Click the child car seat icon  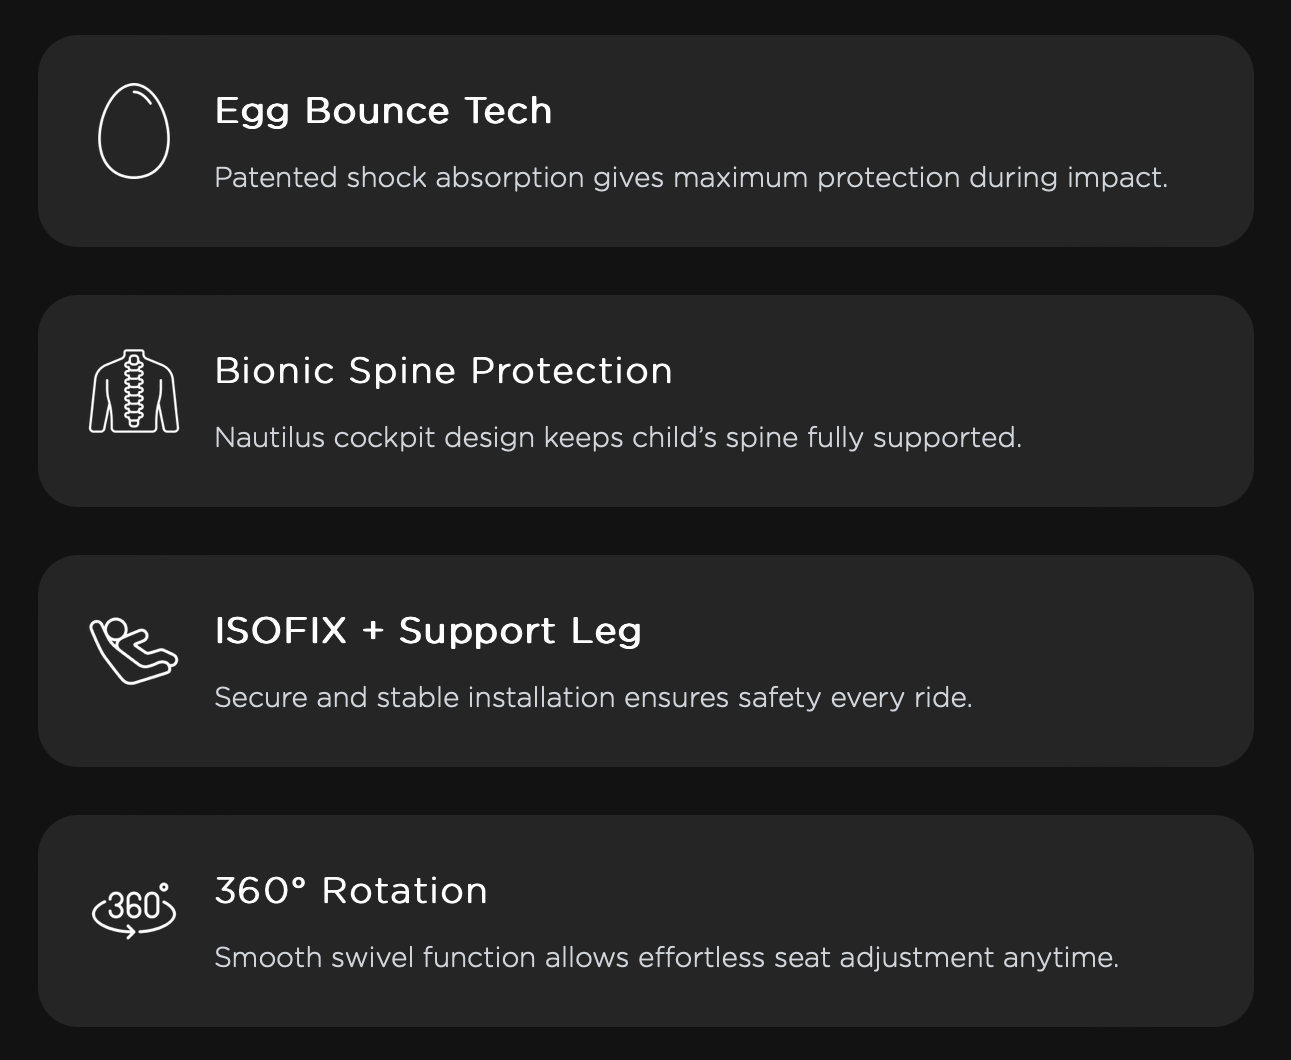click(134, 651)
